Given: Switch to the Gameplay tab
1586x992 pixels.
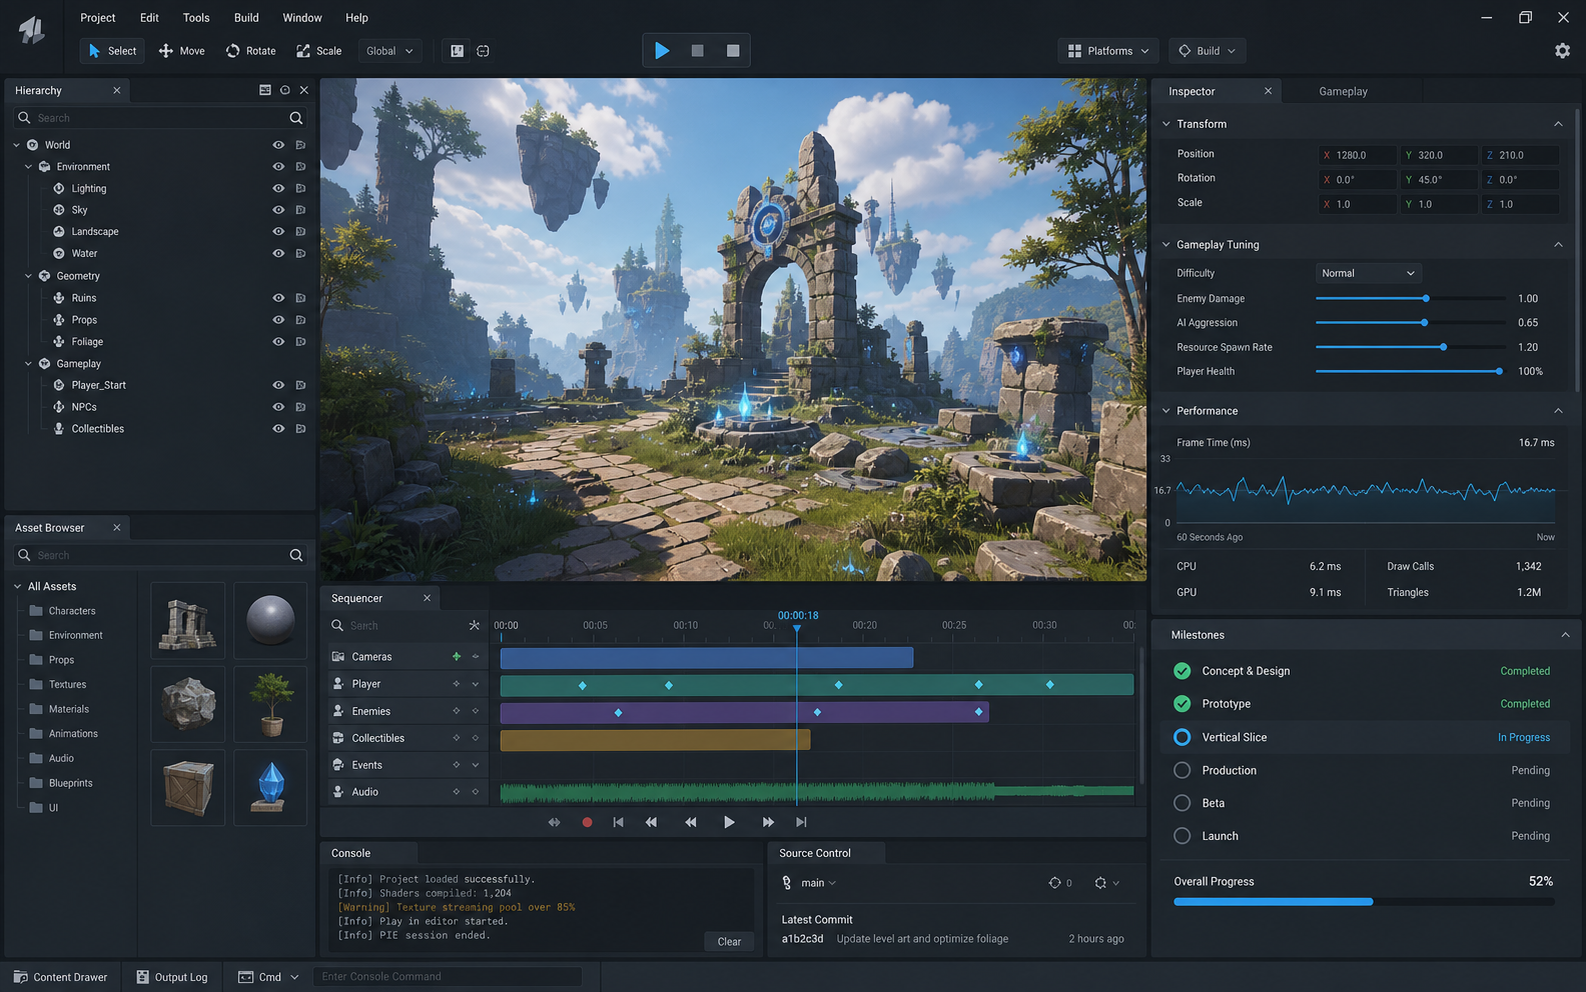Looking at the screenshot, I should pyautogui.click(x=1343, y=91).
